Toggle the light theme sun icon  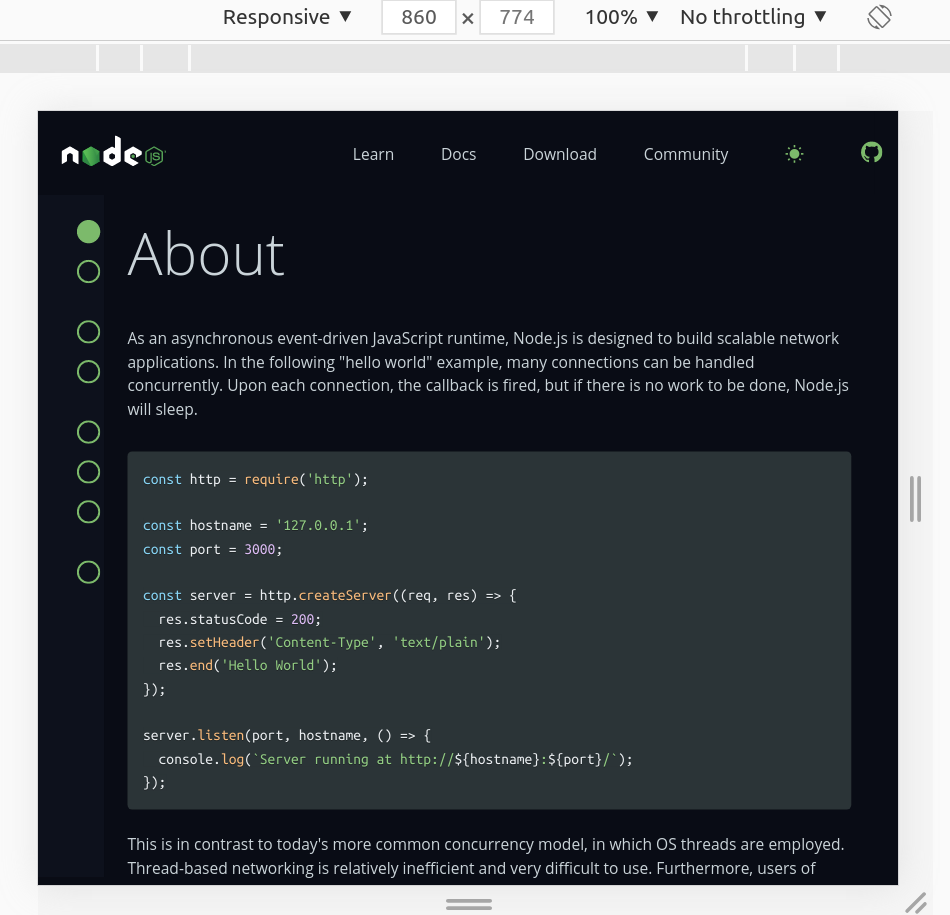click(x=794, y=154)
